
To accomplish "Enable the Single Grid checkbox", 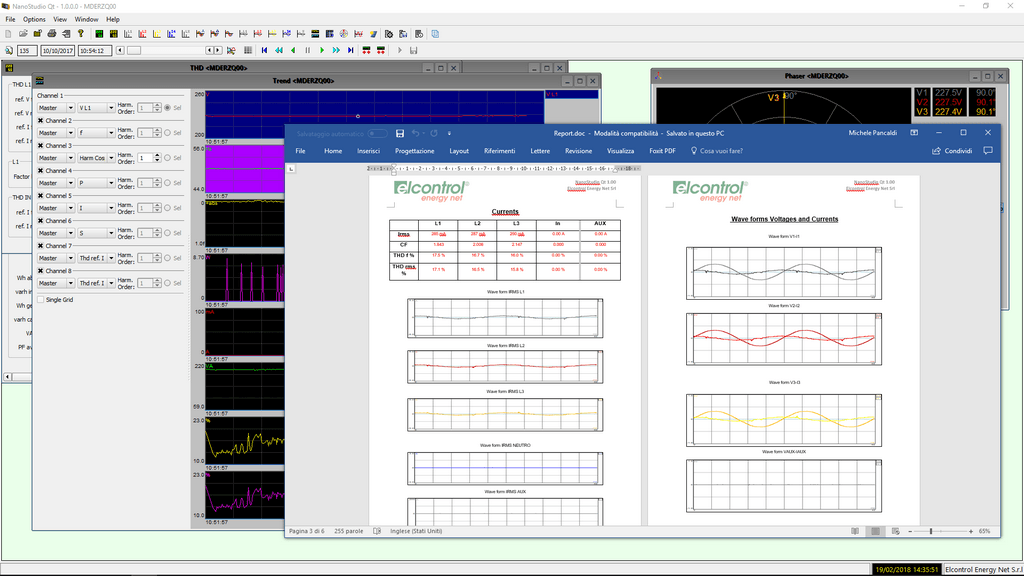I will click(41, 299).
